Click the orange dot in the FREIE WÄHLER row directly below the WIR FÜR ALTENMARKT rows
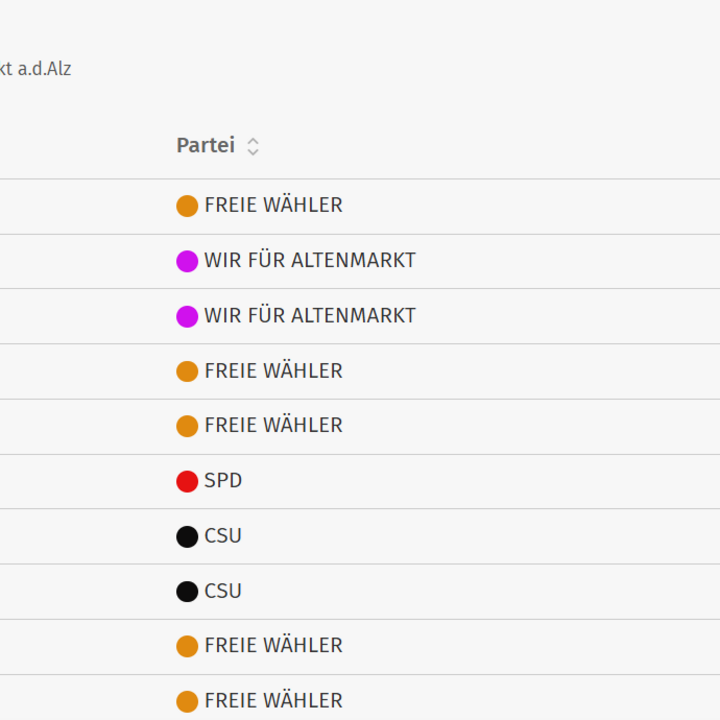This screenshot has width=720, height=720. pyautogui.click(x=187, y=371)
